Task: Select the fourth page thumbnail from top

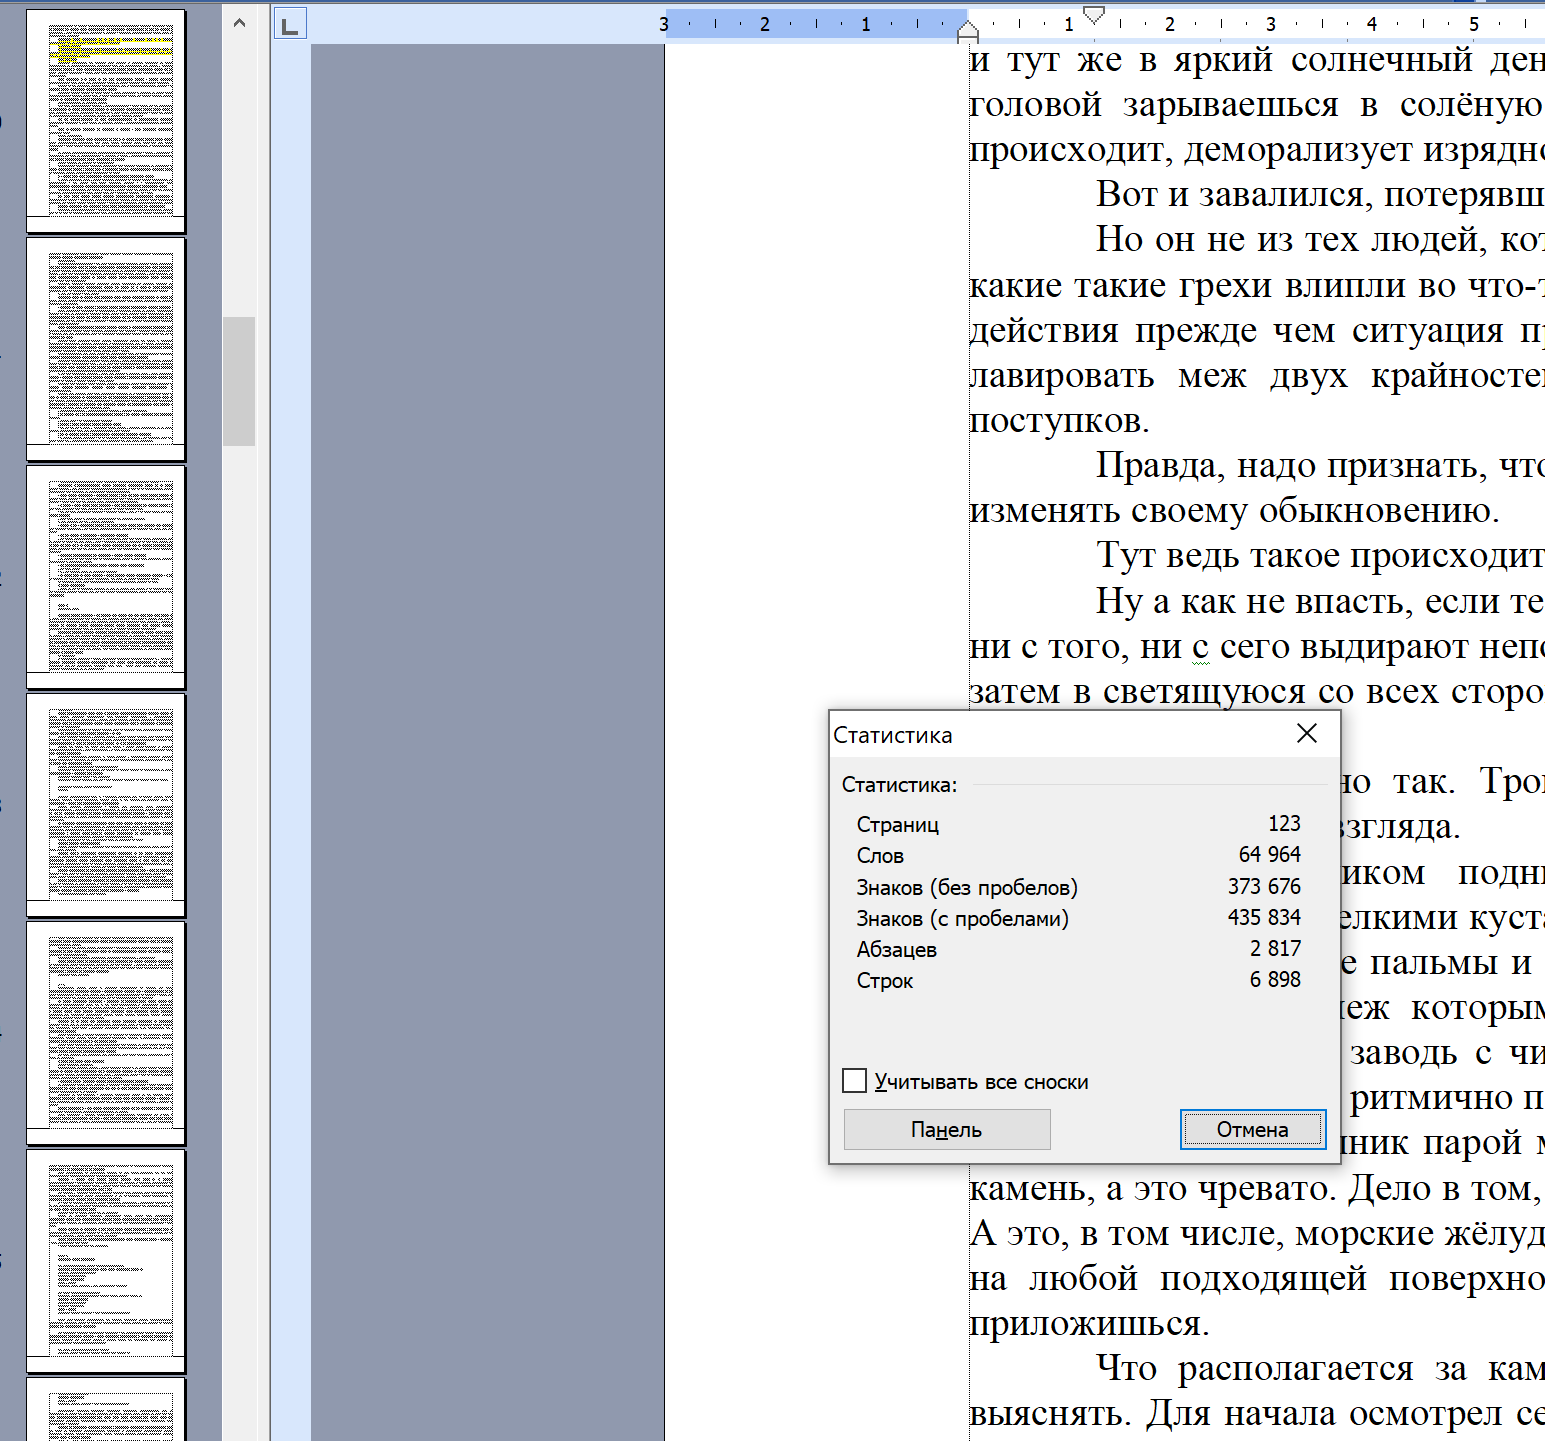Action: coord(107,803)
